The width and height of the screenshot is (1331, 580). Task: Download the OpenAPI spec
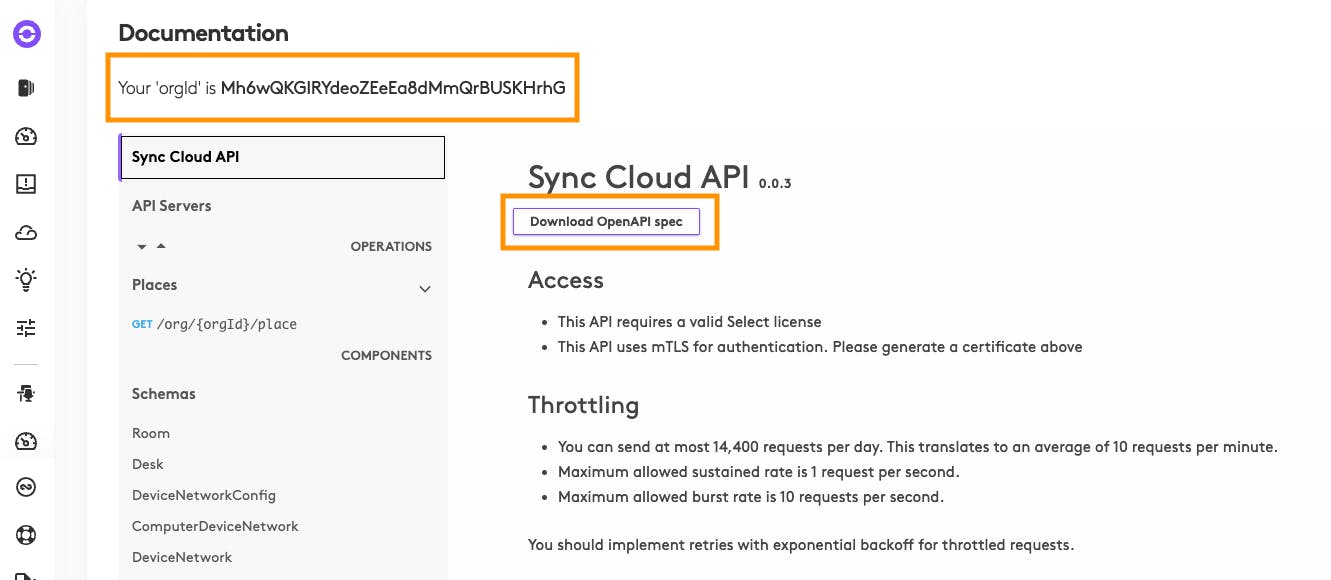tap(606, 221)
